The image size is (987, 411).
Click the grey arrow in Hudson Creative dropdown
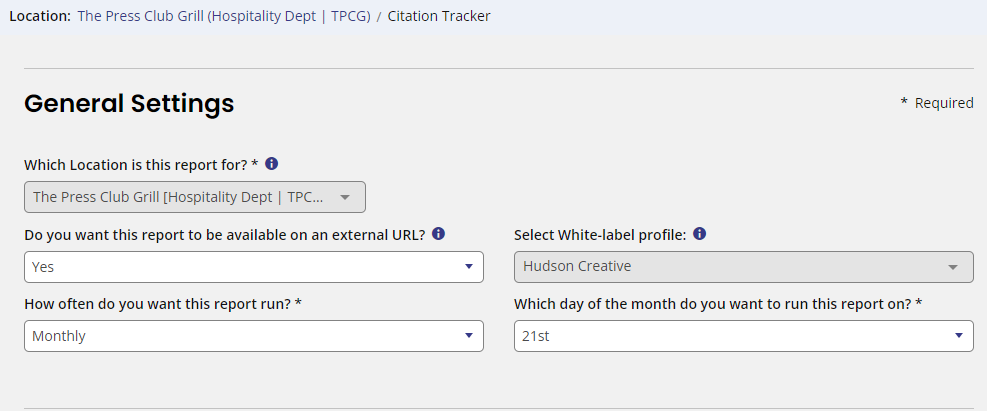pyautogui.click(x=952, y=267)
